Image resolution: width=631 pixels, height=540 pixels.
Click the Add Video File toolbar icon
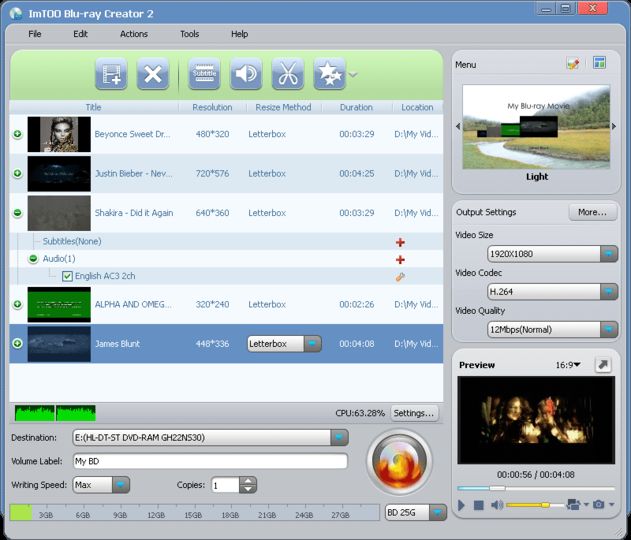coord(111,74)
